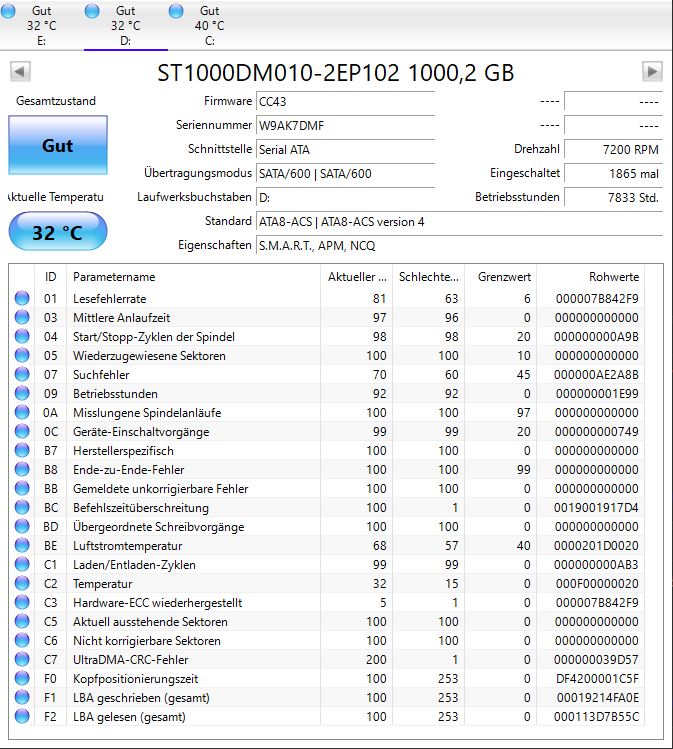Go to previous disk with left arrow

[20, 72]
